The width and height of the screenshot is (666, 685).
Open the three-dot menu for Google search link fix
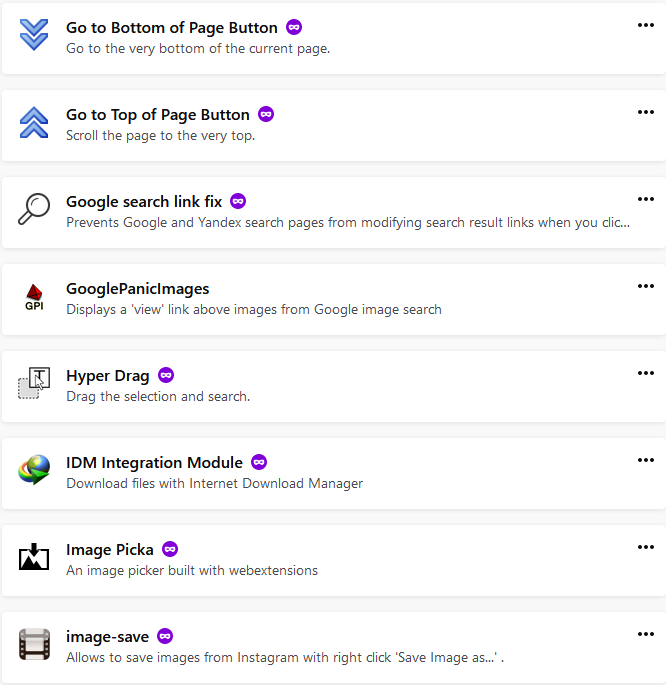pos(645,199)
